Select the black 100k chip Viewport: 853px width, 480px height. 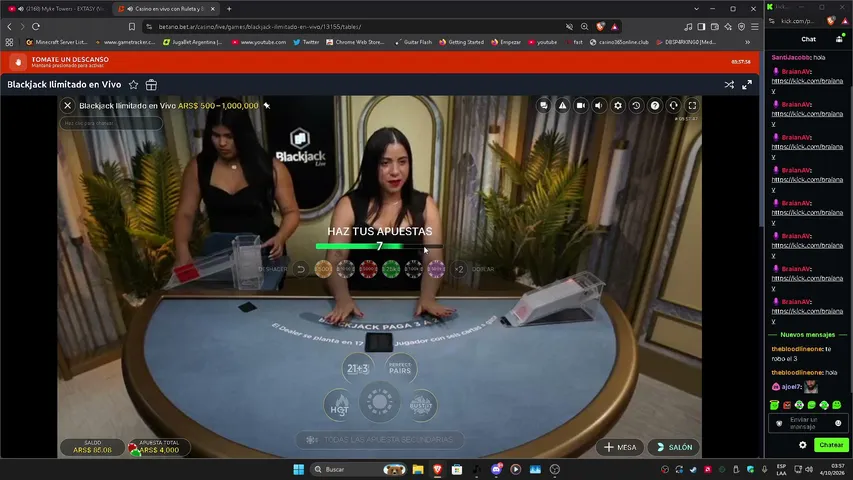tap(413, 269)
